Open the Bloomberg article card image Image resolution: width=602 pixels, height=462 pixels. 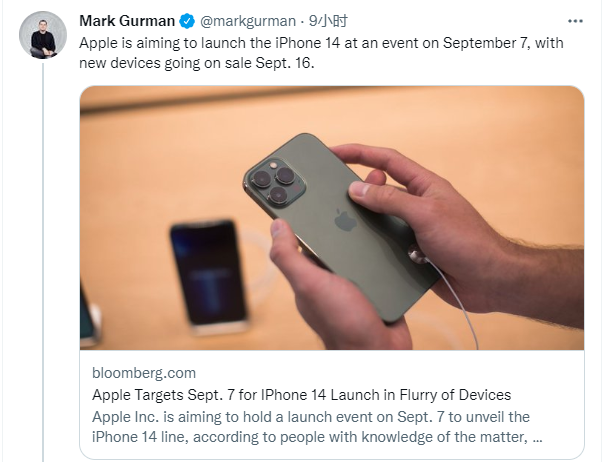tap(332, 218)
